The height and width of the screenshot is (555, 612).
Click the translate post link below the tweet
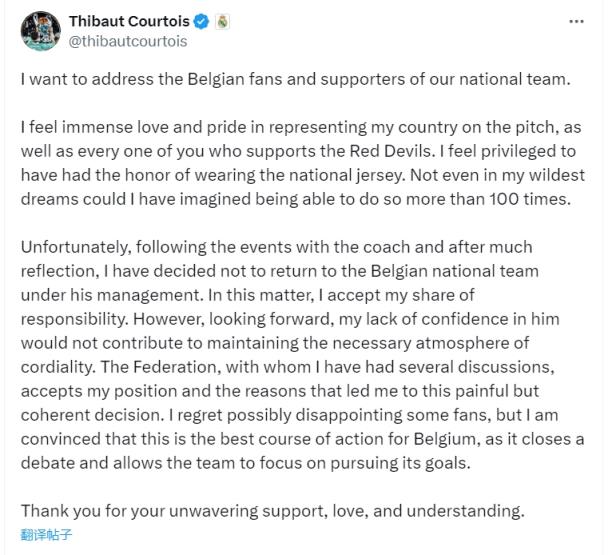tap(47, 535)
